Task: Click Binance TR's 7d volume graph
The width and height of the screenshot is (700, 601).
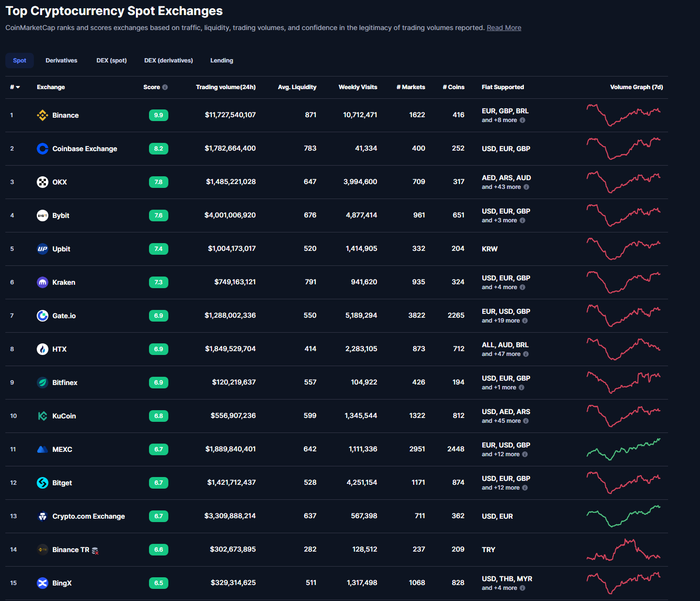Action: click(x=623, y=550)
